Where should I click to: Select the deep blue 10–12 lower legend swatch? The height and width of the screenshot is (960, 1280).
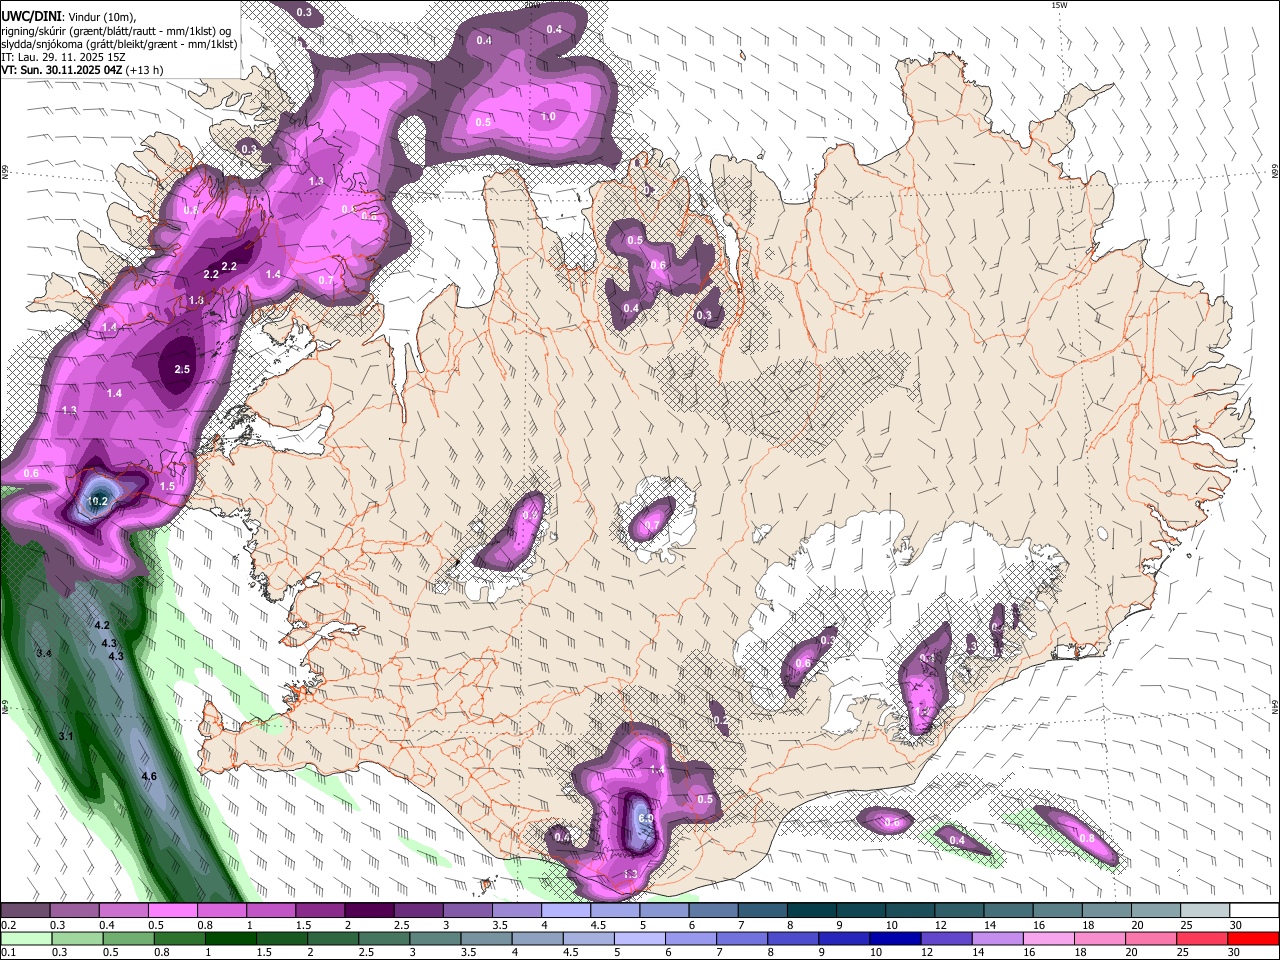pyautogui.click(x=895, y=938)
